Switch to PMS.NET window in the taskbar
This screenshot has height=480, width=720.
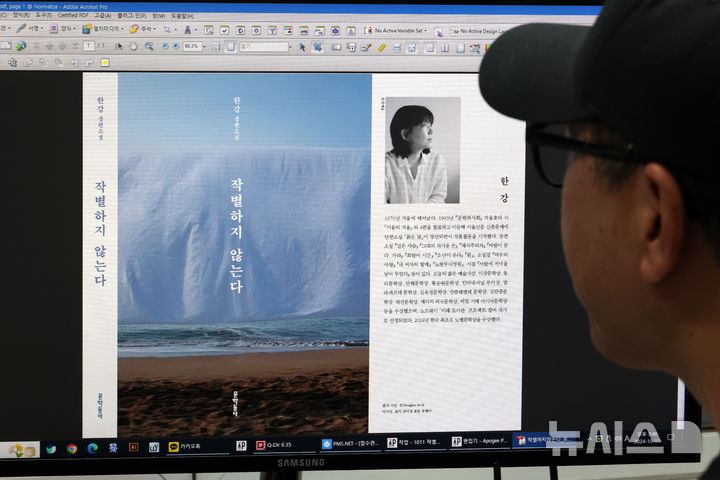click(x=350, y=443)
